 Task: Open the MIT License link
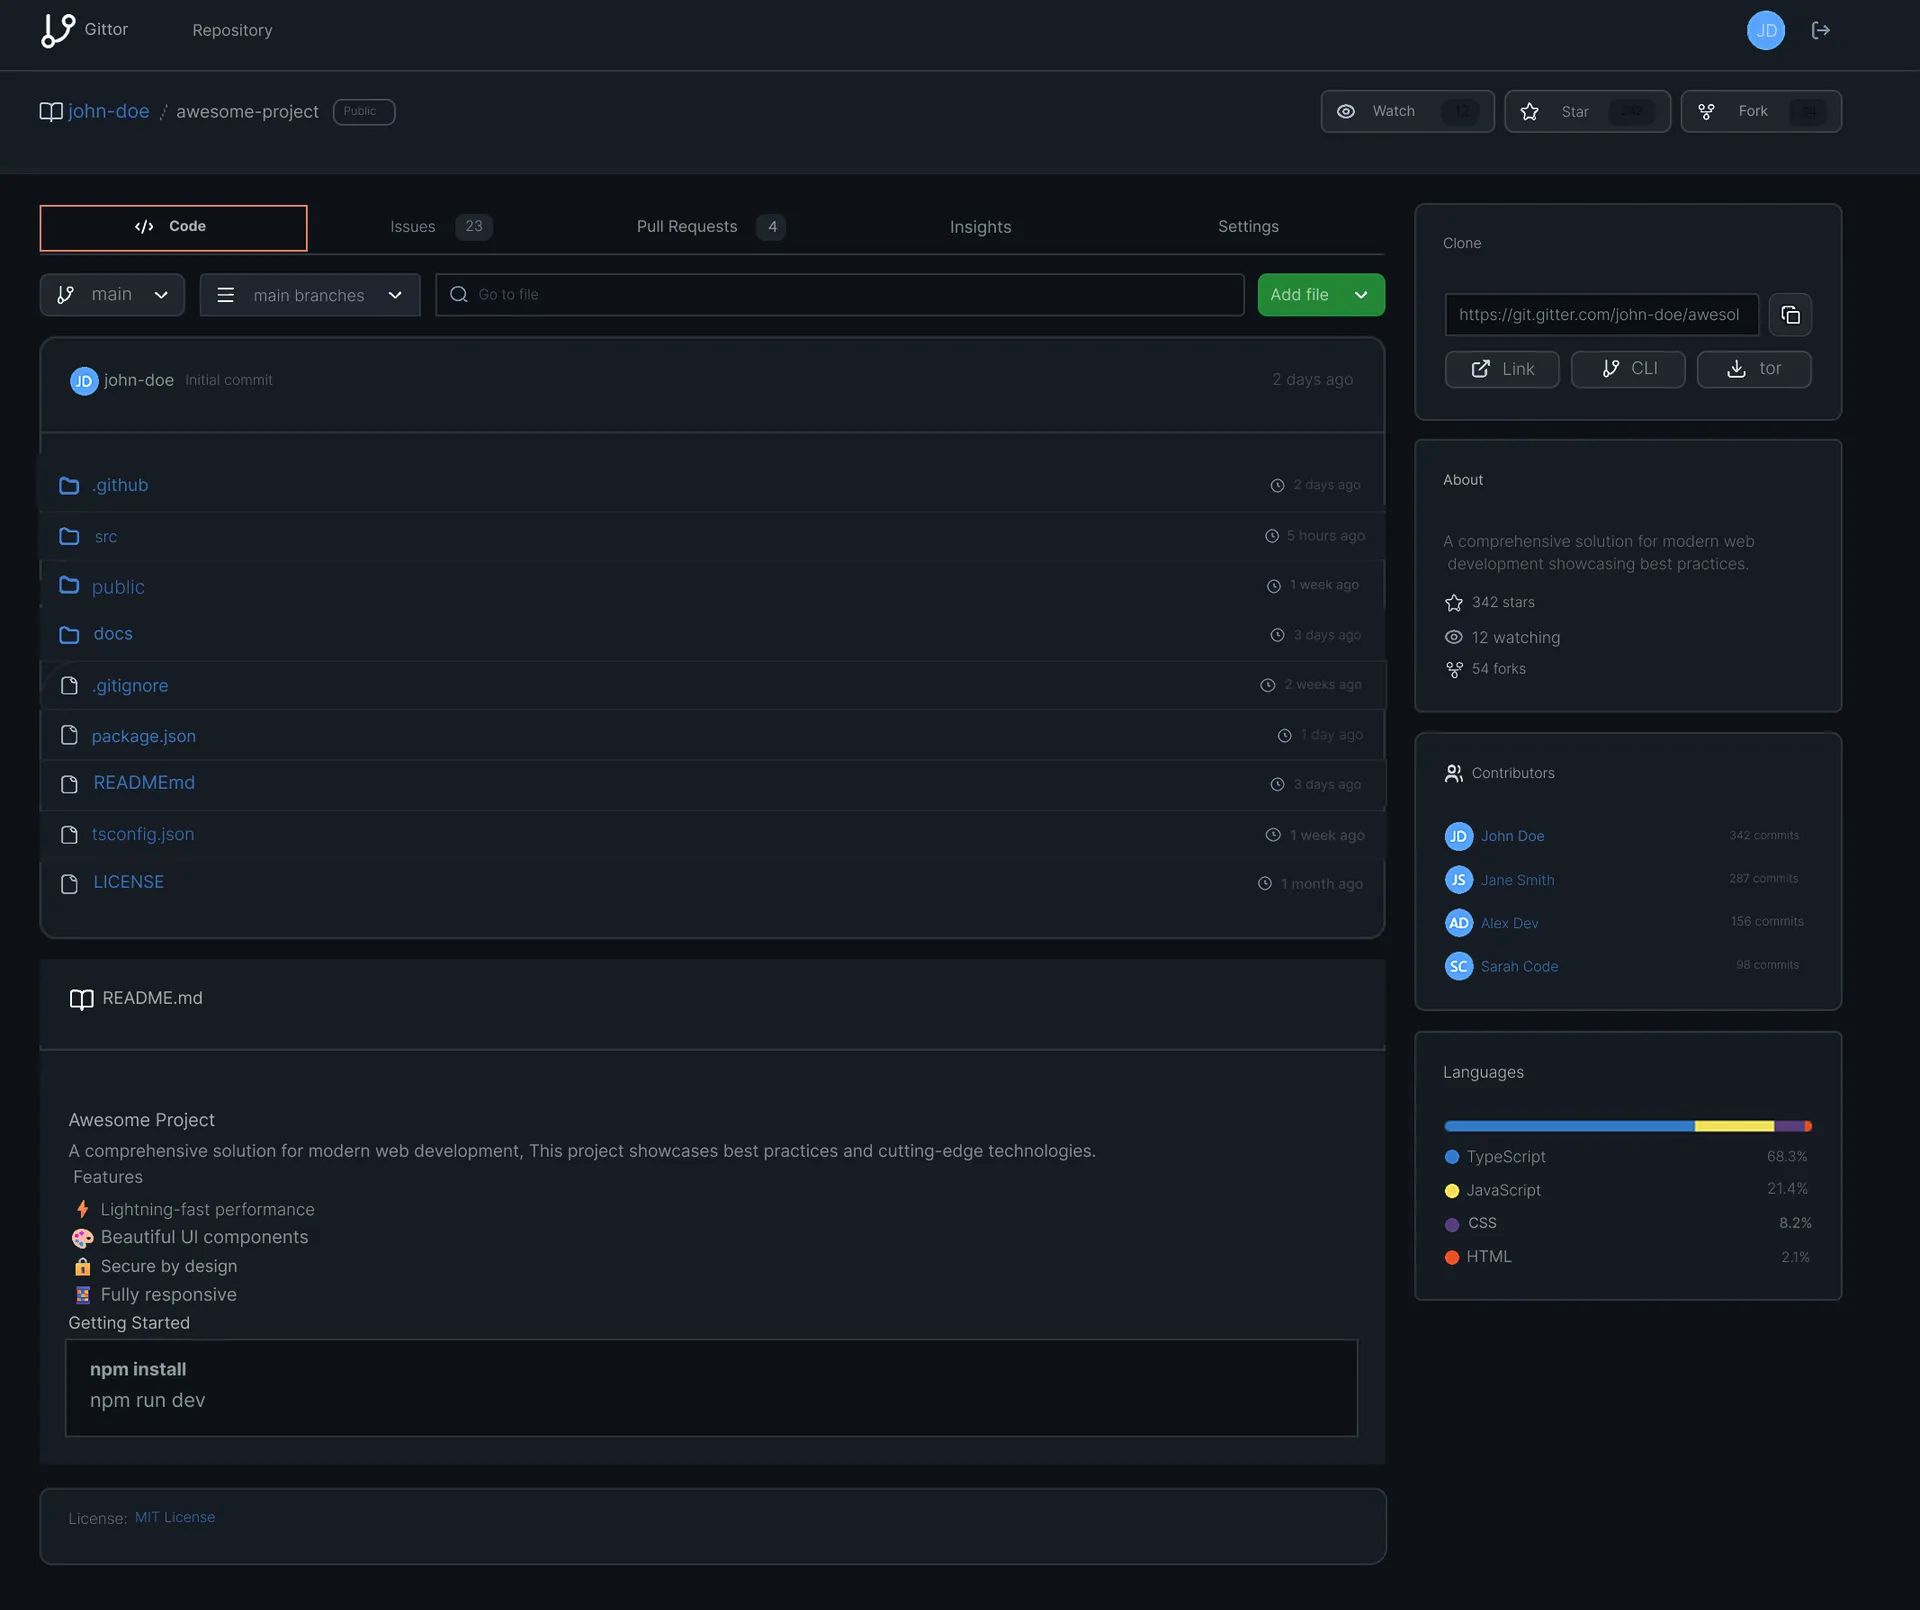[x=175, y=1517]
